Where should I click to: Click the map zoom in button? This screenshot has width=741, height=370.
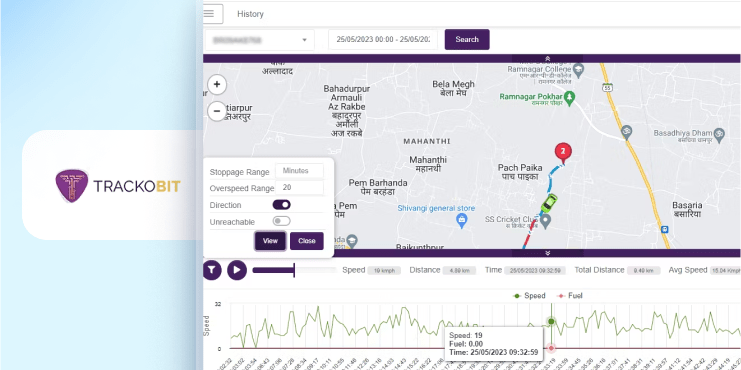click(217, 85)
